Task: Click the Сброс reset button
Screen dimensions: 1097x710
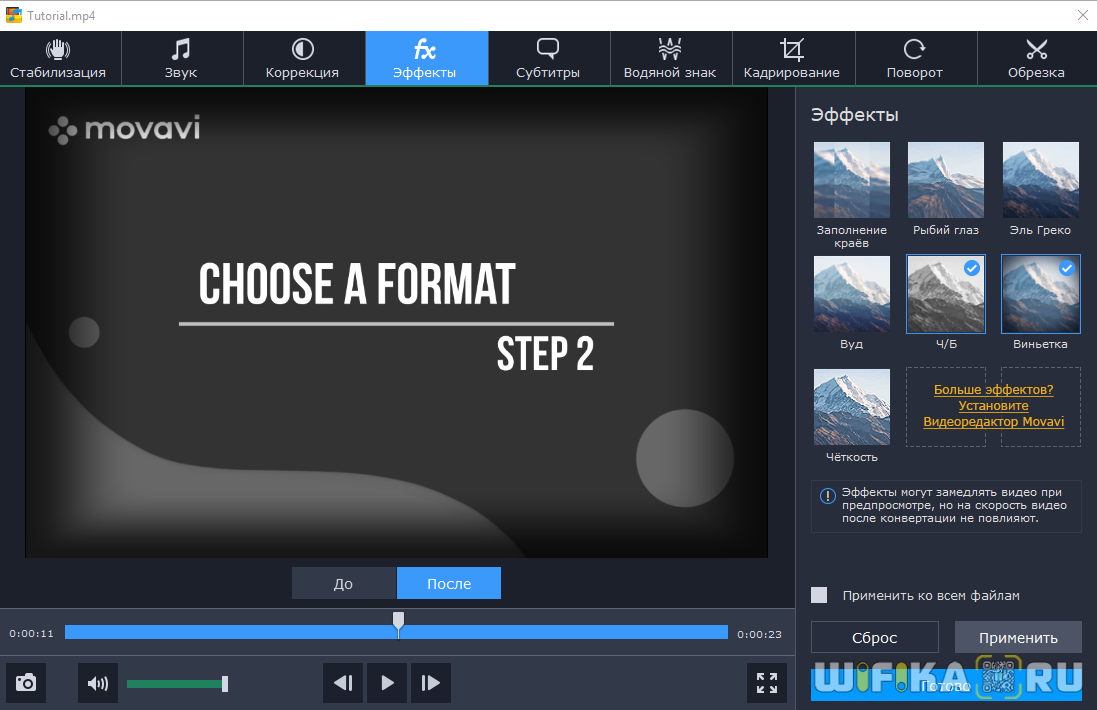Action: point(874,637)
